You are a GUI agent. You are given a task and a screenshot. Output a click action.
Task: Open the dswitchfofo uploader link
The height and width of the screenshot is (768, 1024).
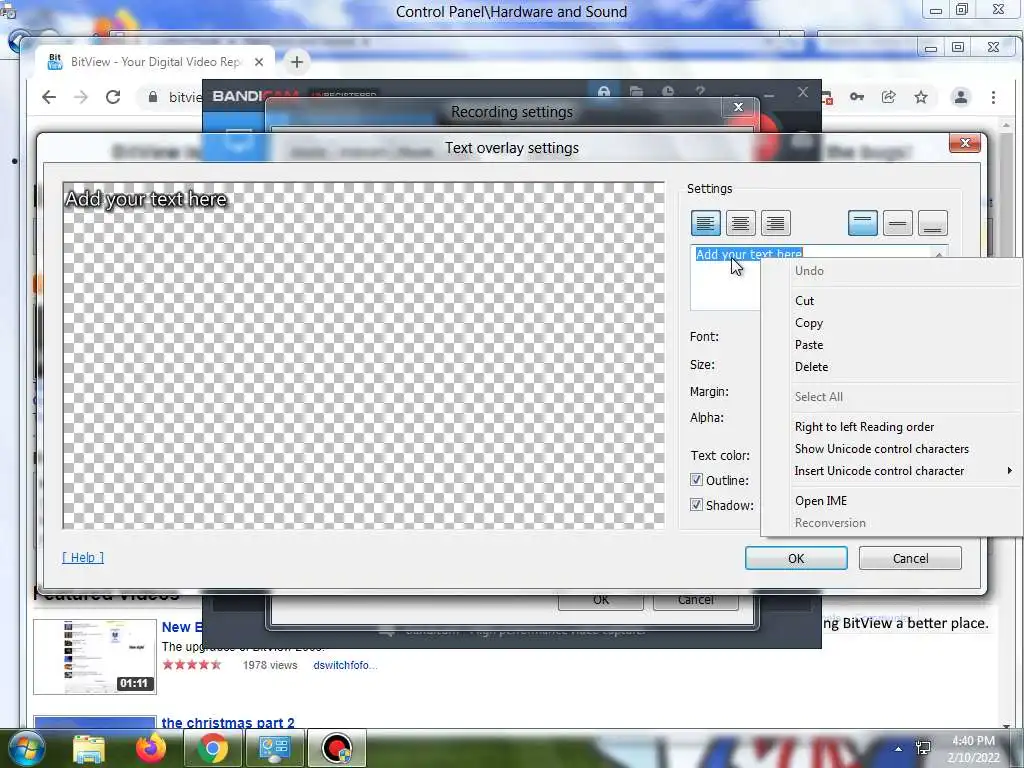click(345, 665)
